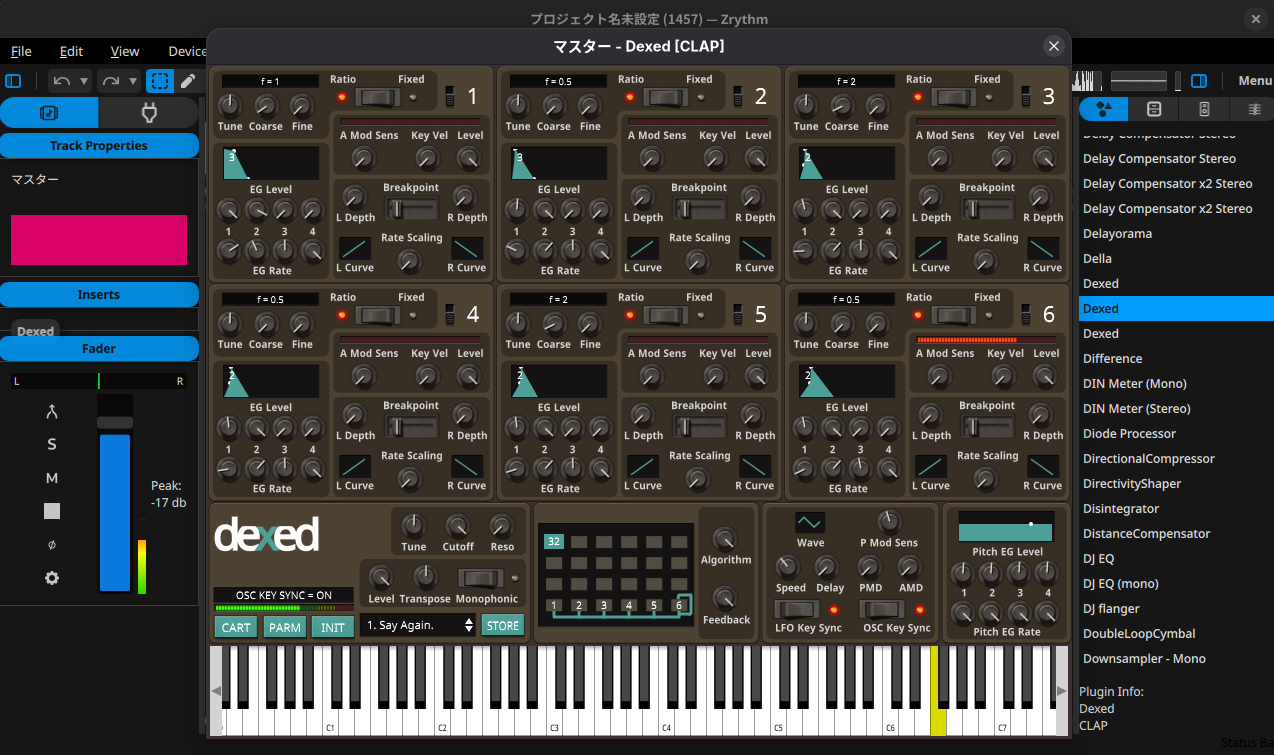The height and width of the screenshot is (755, 1274).
Task: Click the LFO Wave shape icon
Action: (x=810, y=522)
